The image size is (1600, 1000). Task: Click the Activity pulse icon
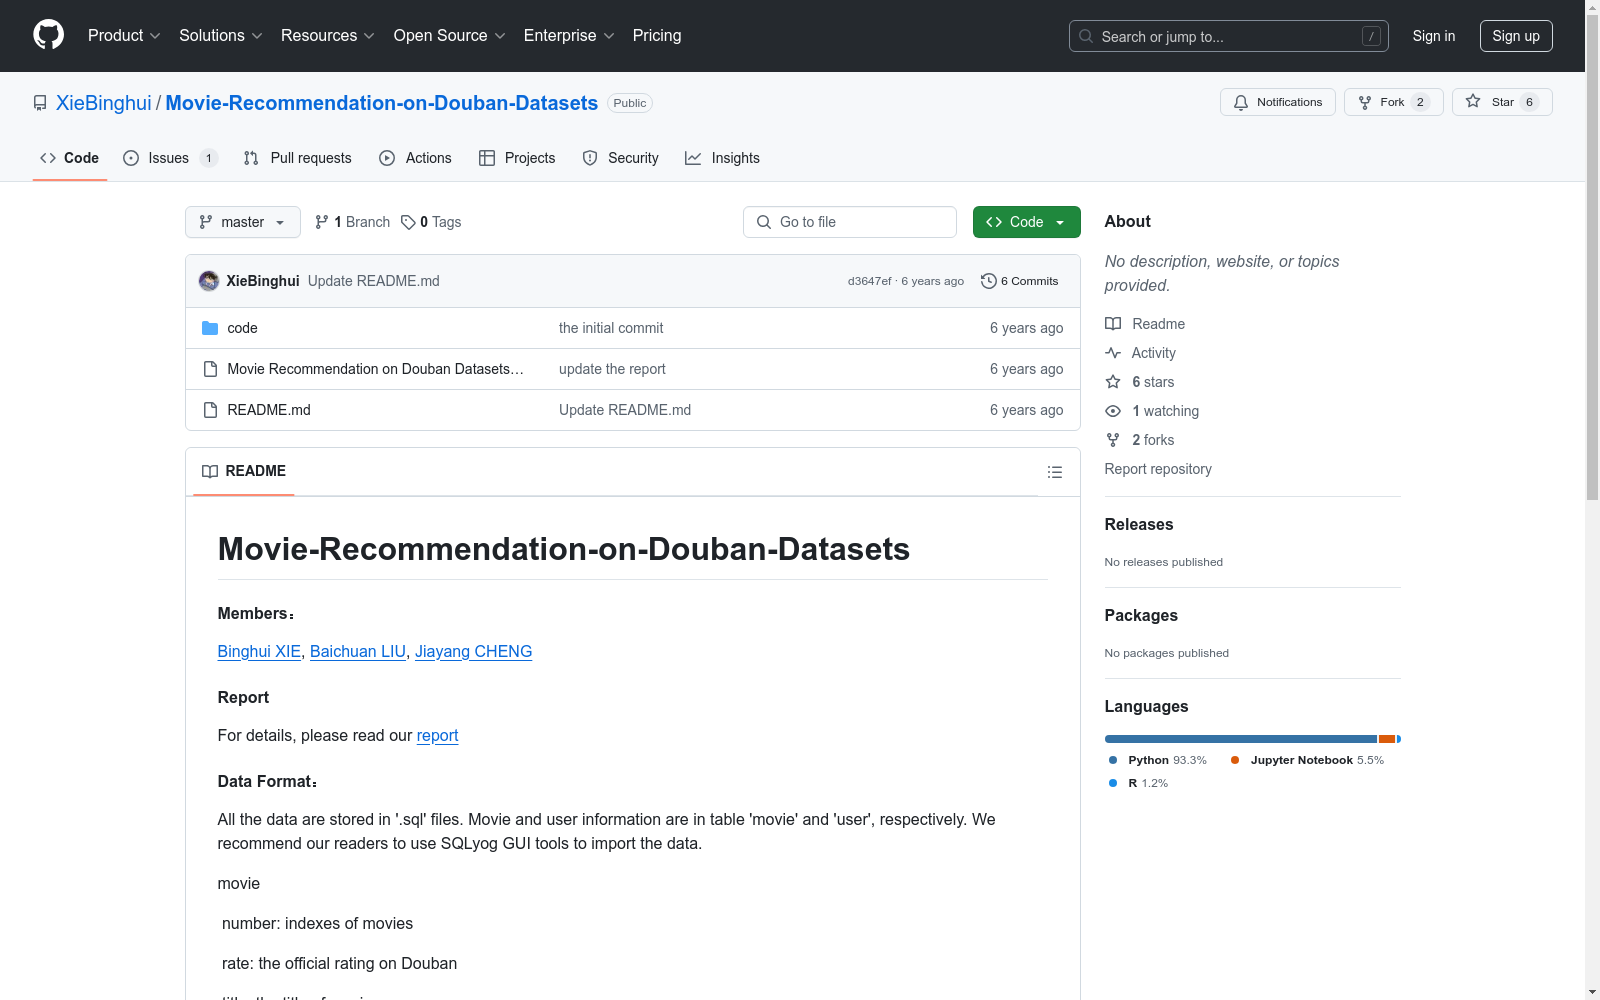tap(1113, 353)
